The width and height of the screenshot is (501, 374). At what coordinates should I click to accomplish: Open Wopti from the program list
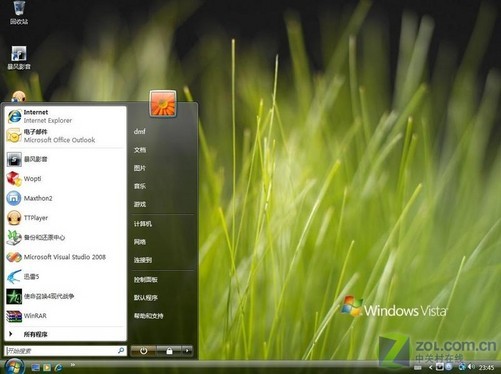pos(65,179)
